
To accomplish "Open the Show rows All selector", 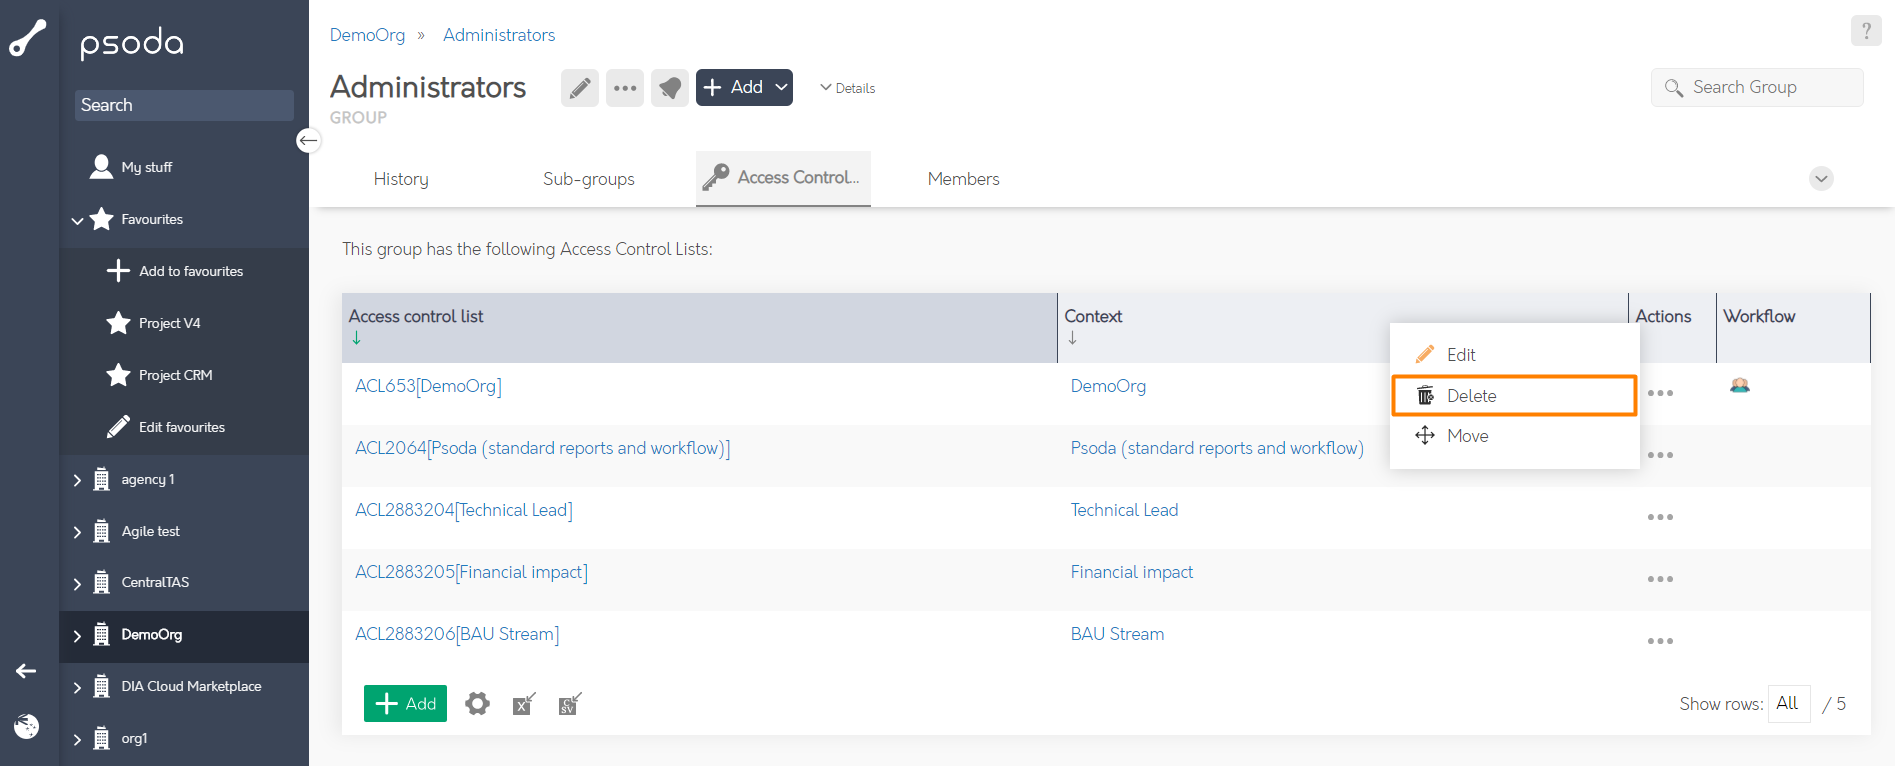I will pyautogui.click(x=1789, y=703).
